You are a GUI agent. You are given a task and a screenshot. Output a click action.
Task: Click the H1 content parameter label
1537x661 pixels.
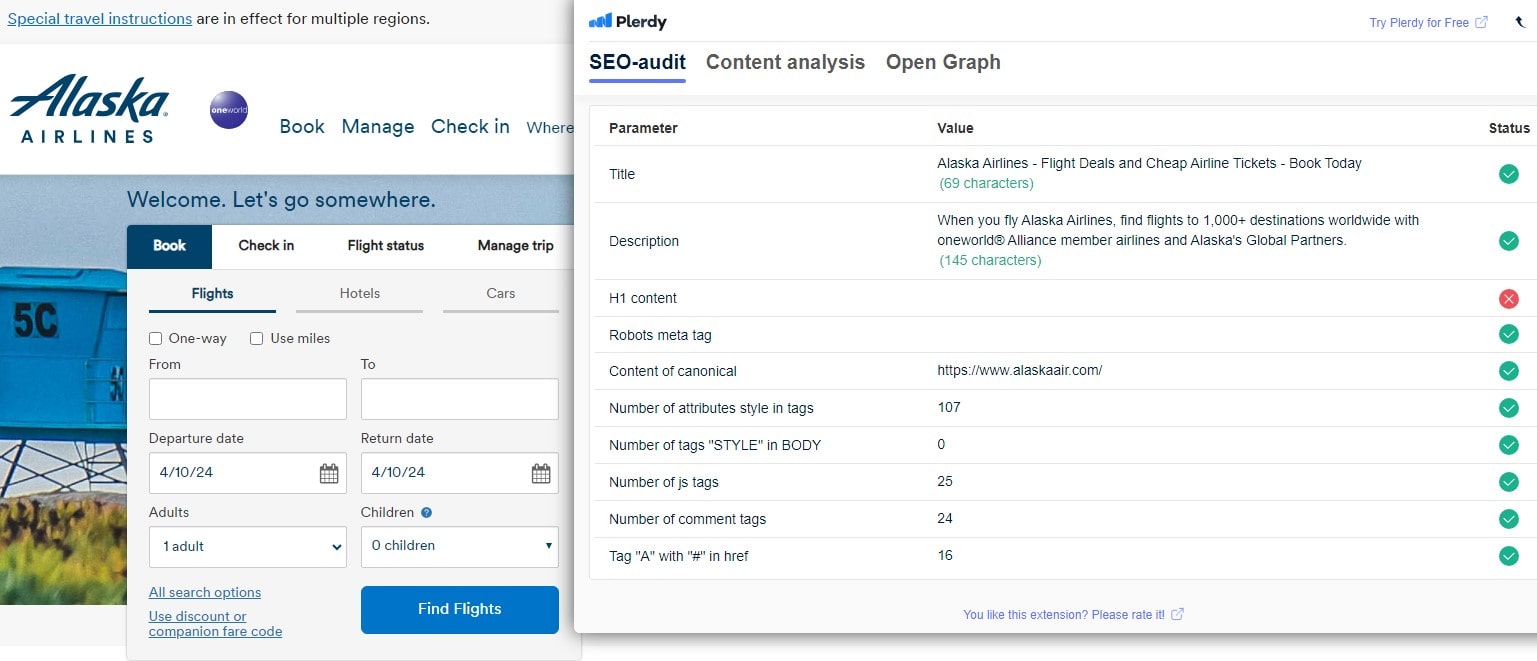tap(643, 298)
